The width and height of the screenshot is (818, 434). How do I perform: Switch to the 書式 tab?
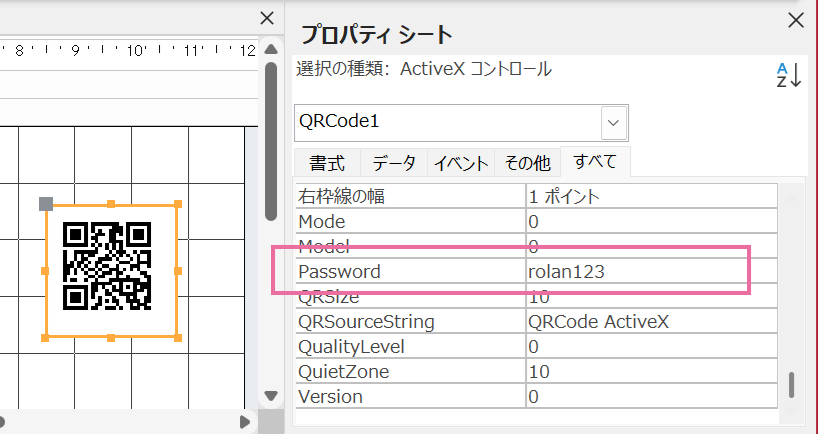pos(327,163)
